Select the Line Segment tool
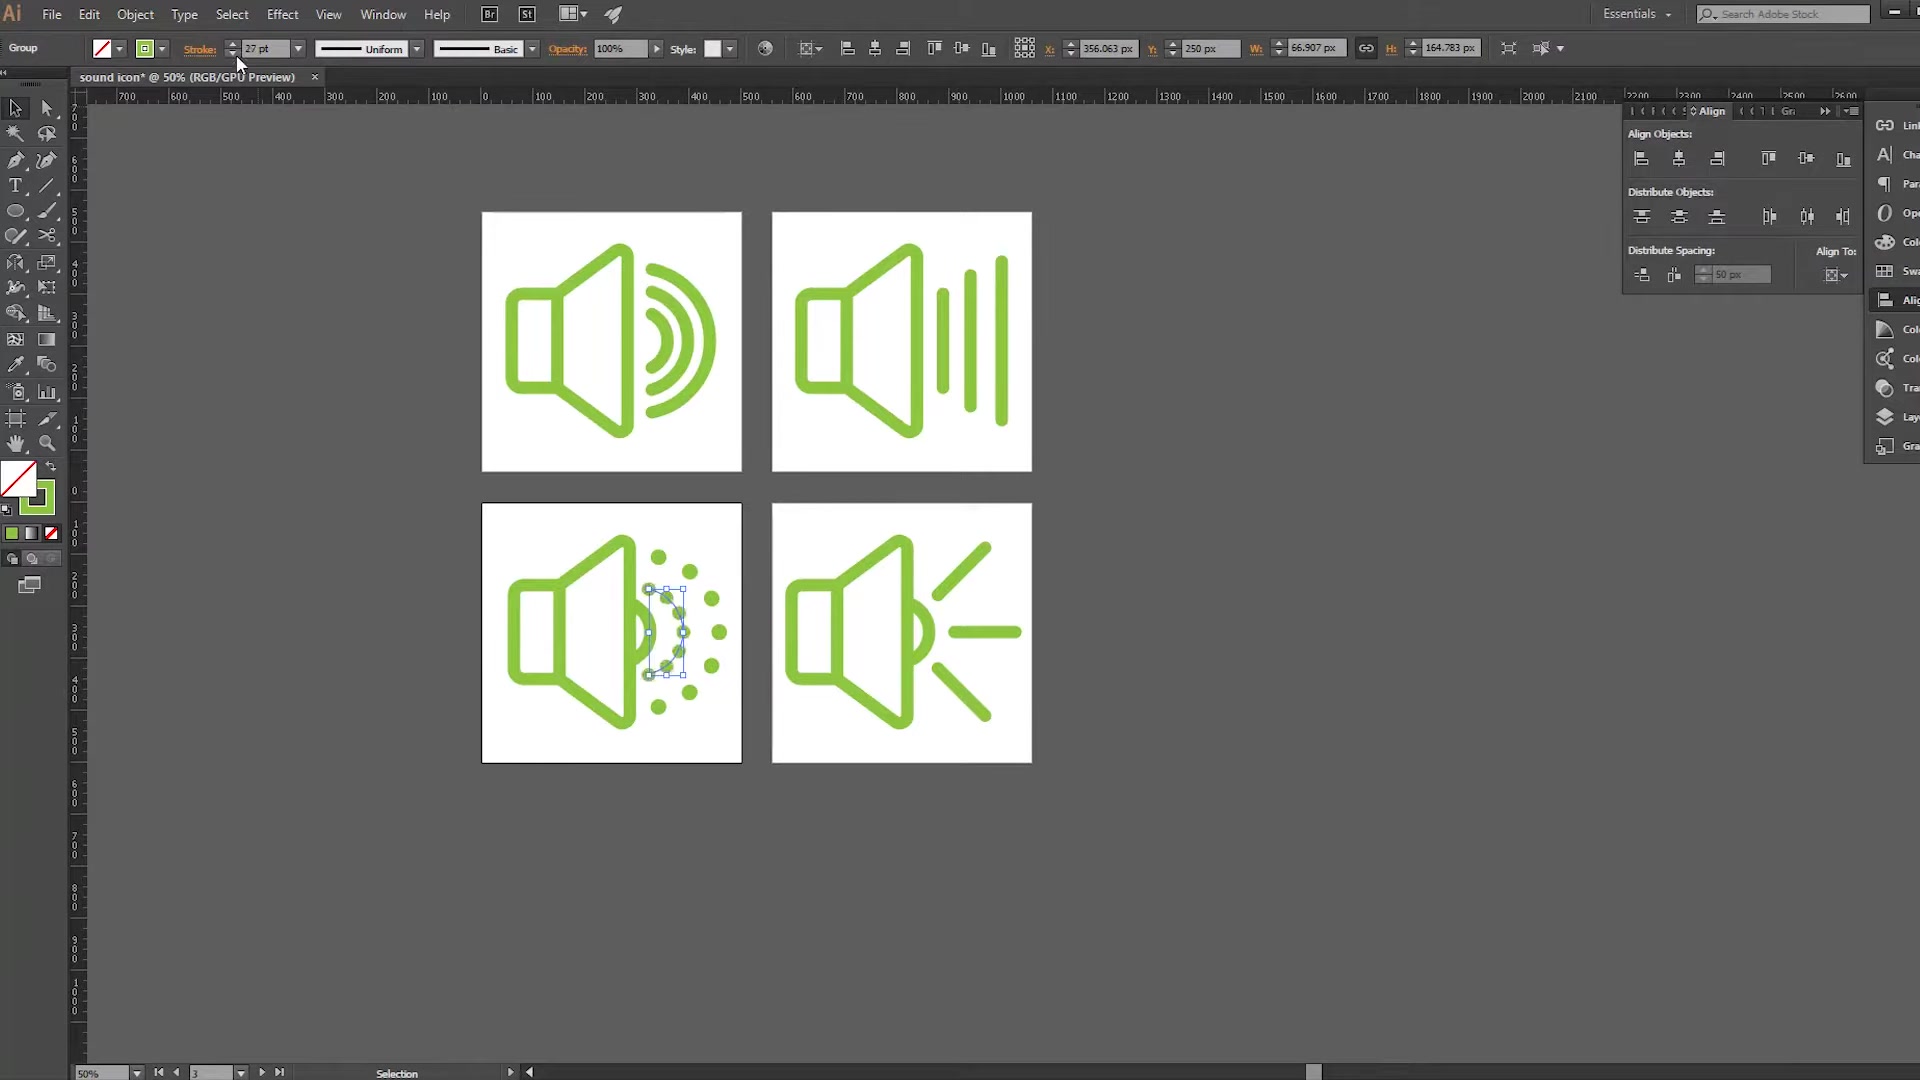The image size is (1920, 1080). click(x=47, y=186)
